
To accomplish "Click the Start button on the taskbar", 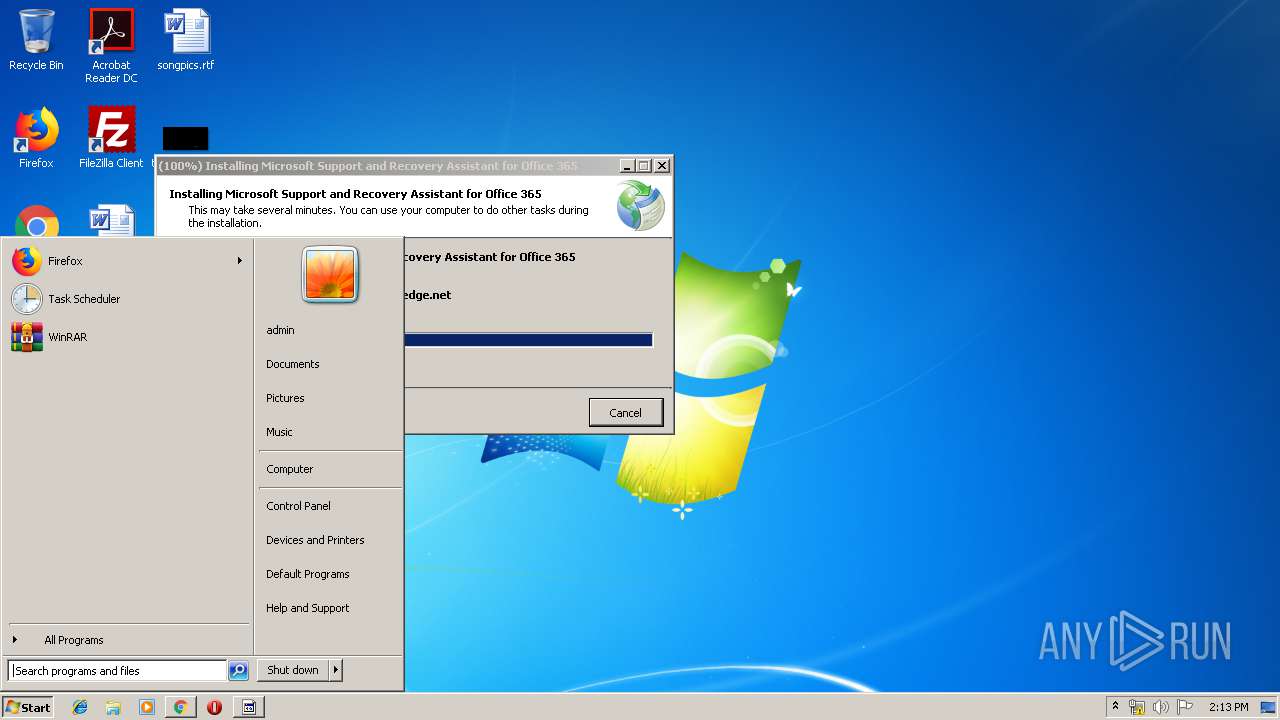I will tap(28, 707).
